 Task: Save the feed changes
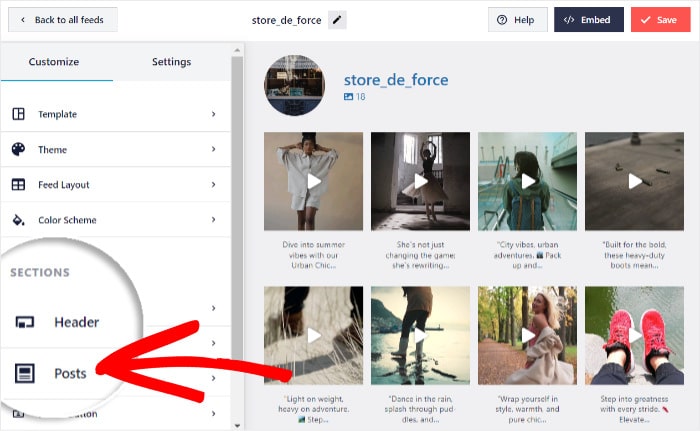pos(660,20)
